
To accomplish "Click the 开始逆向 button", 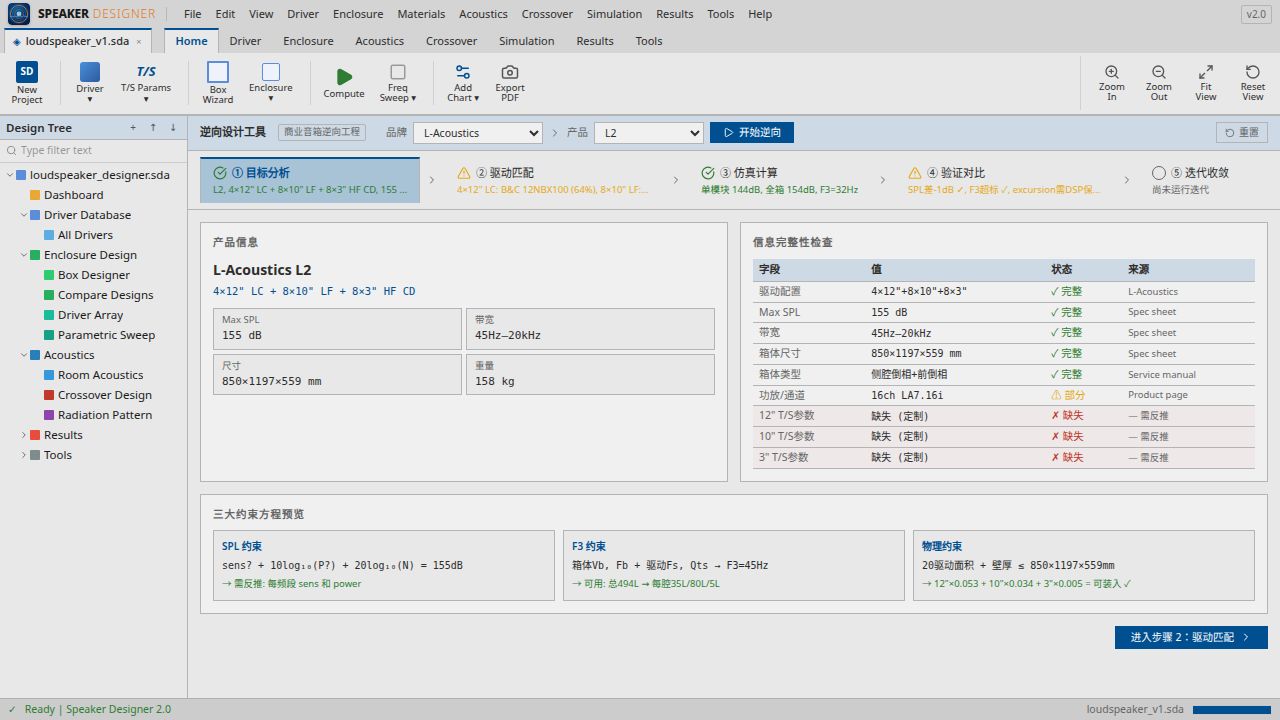I will point(752,133).
